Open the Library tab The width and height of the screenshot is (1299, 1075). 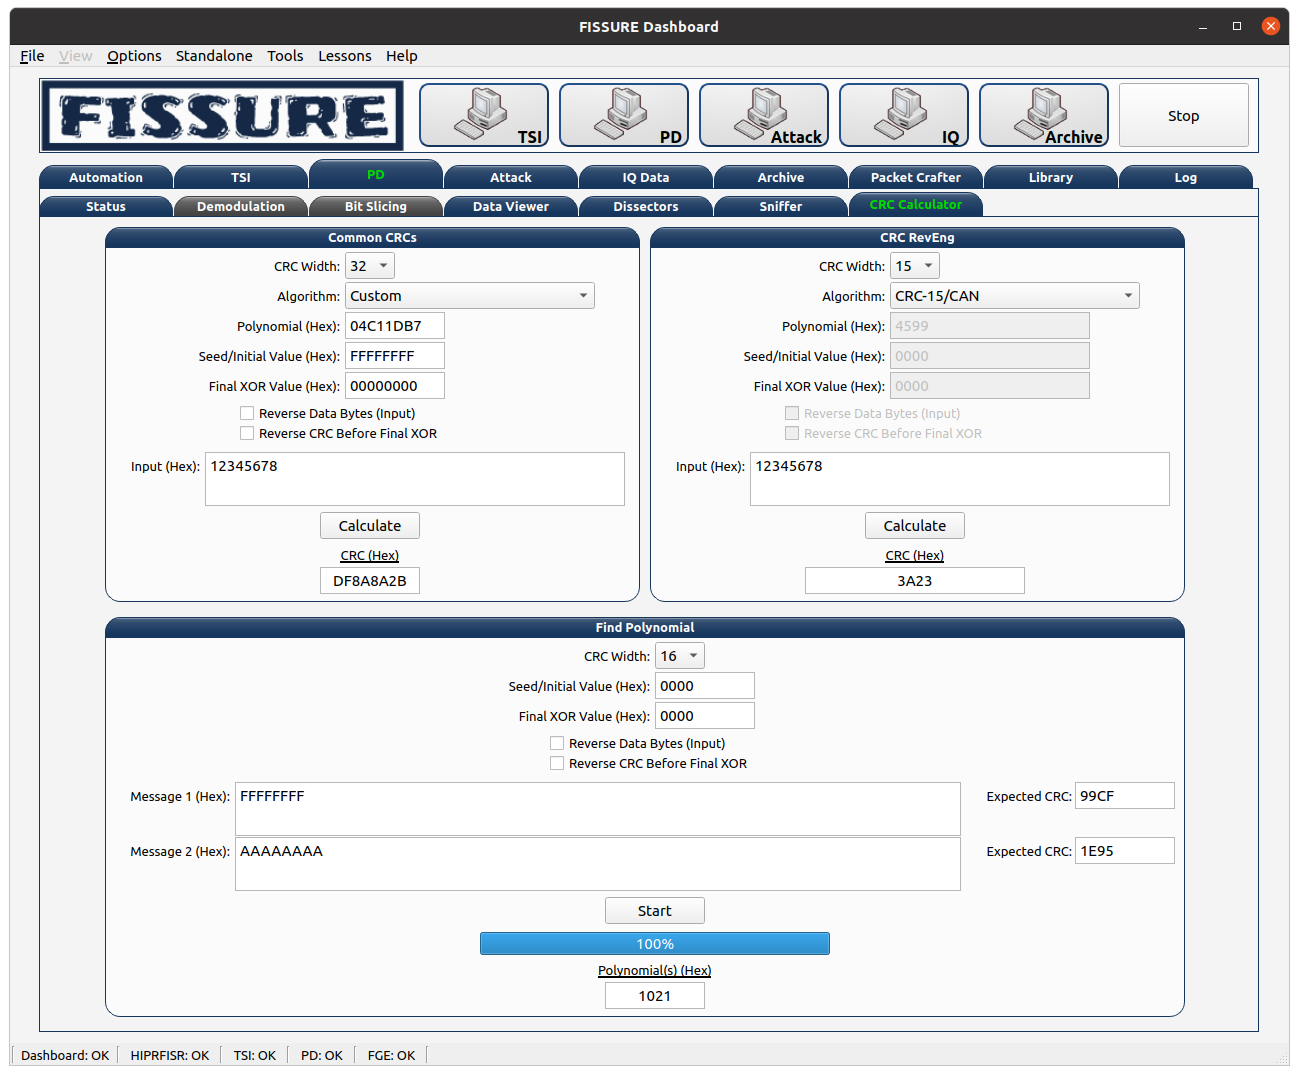[x=1051, y=177]
